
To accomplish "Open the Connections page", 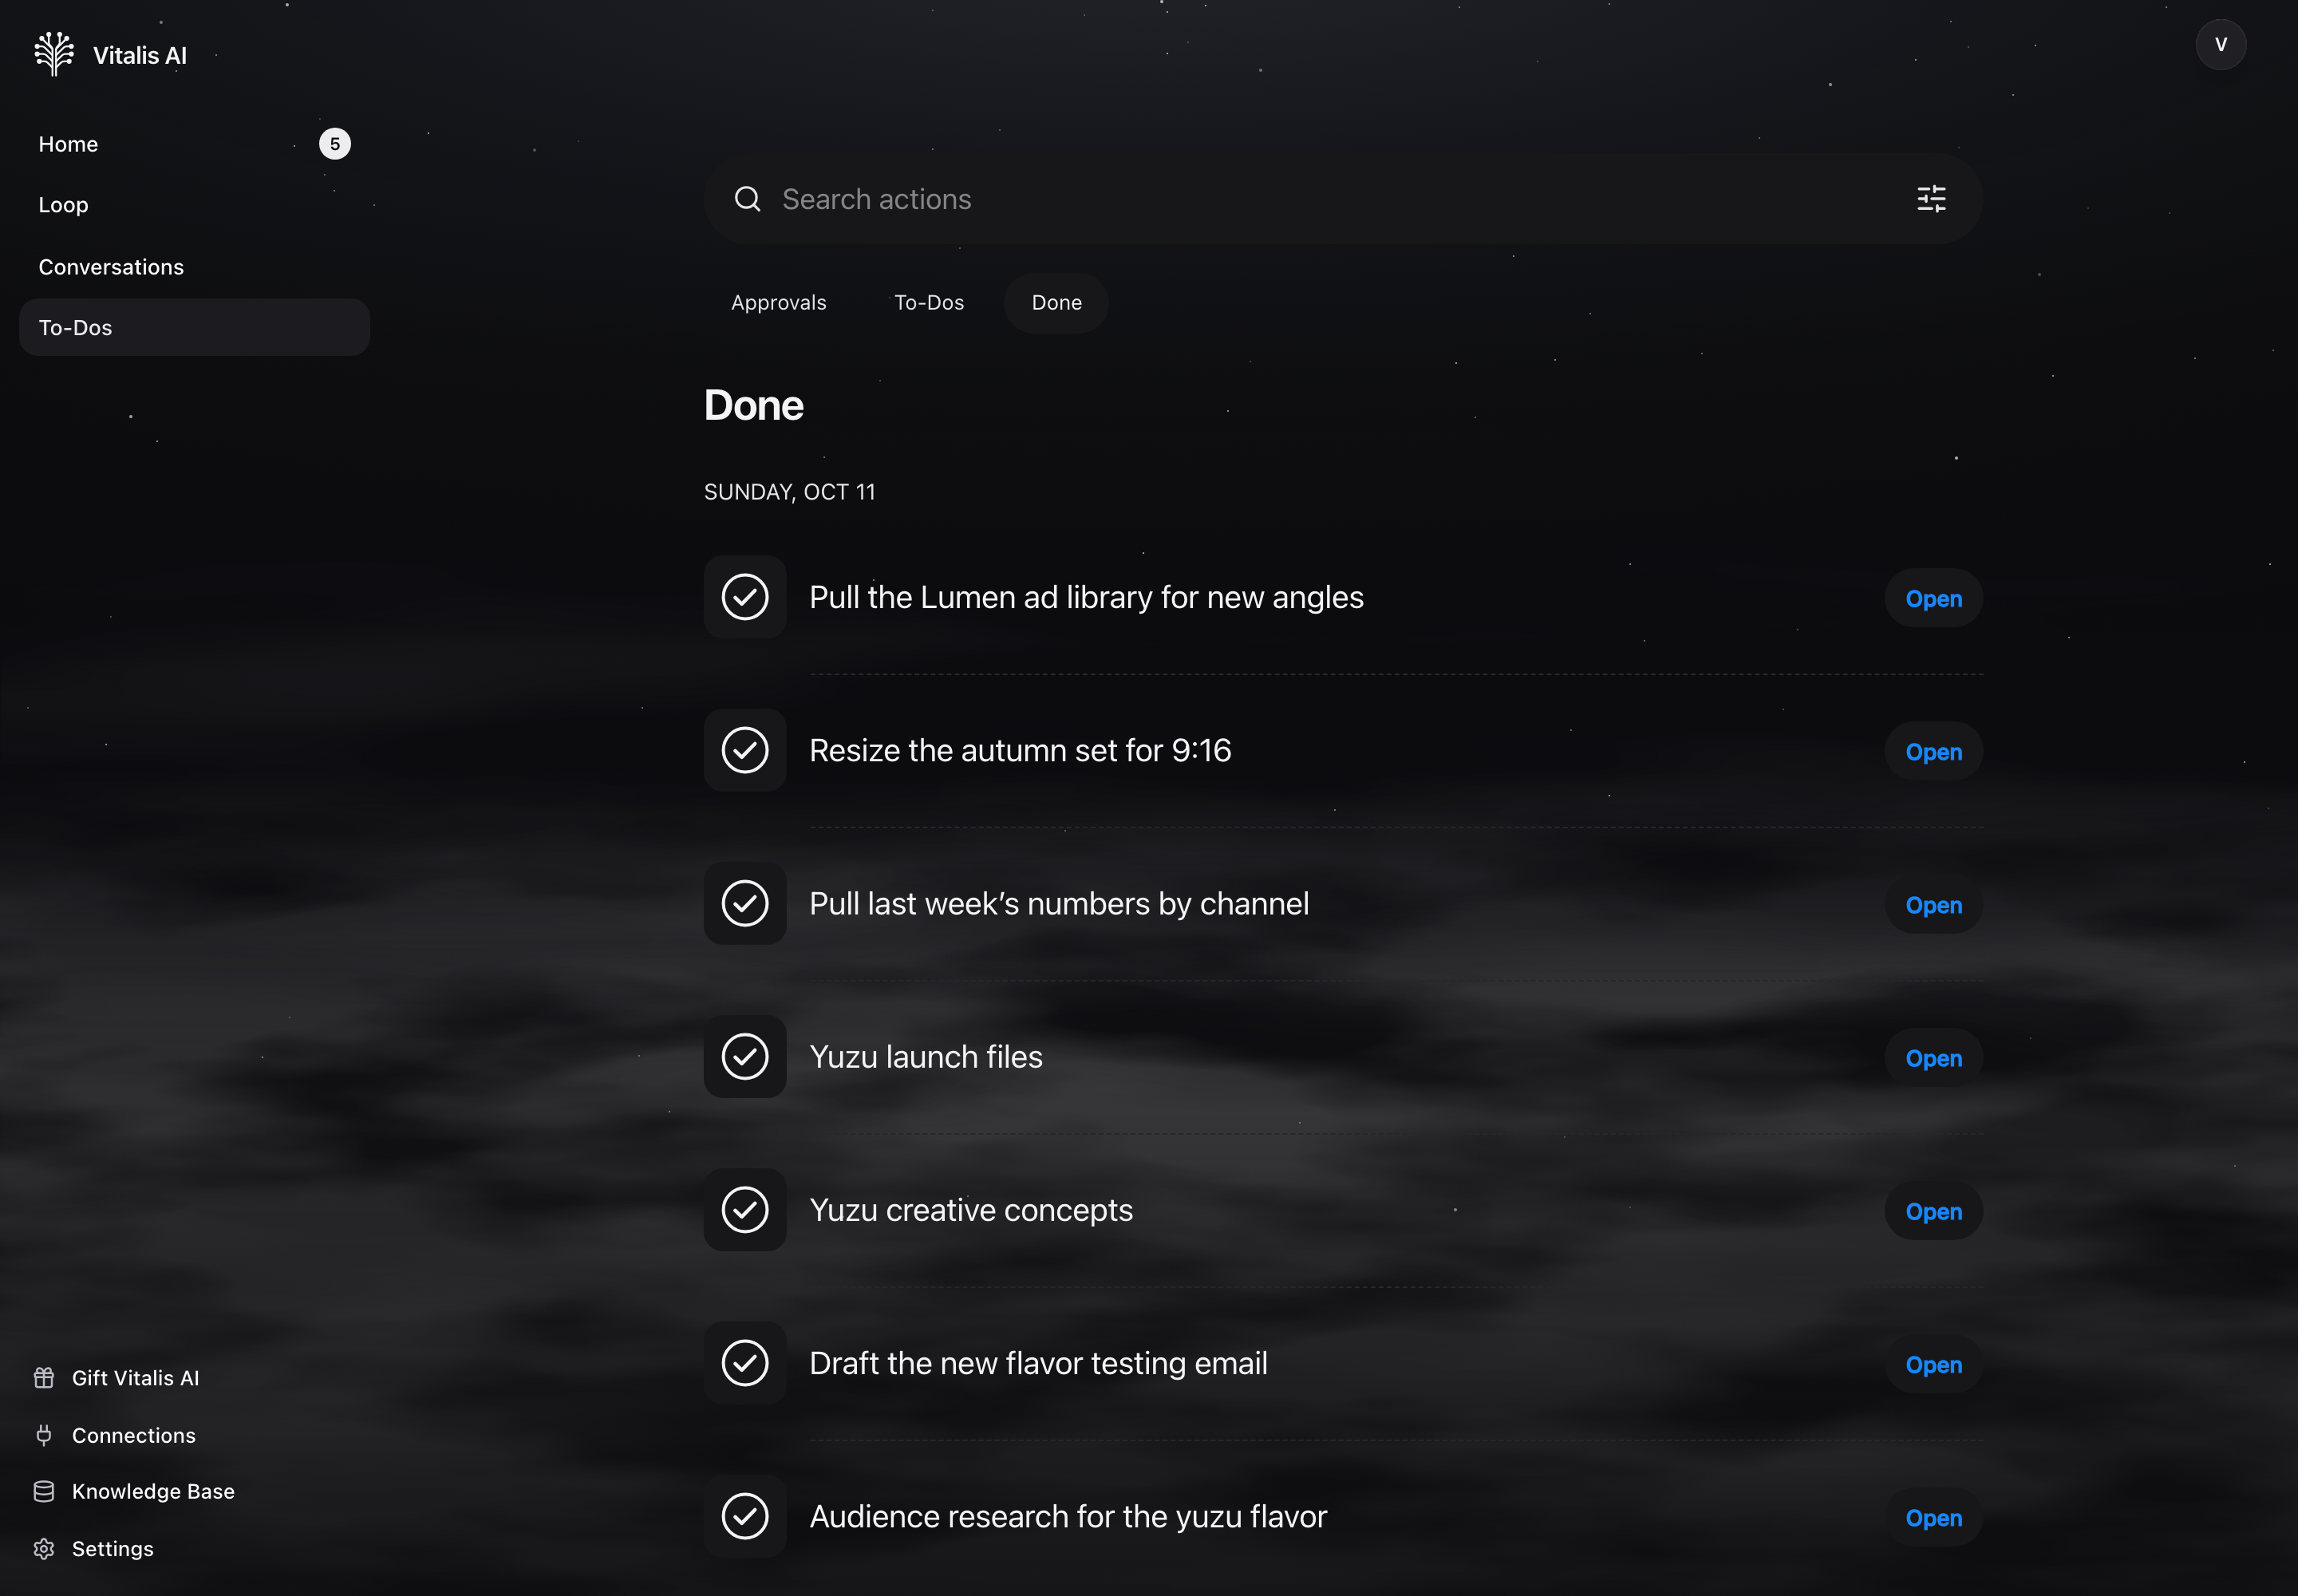I will 134,1435.
